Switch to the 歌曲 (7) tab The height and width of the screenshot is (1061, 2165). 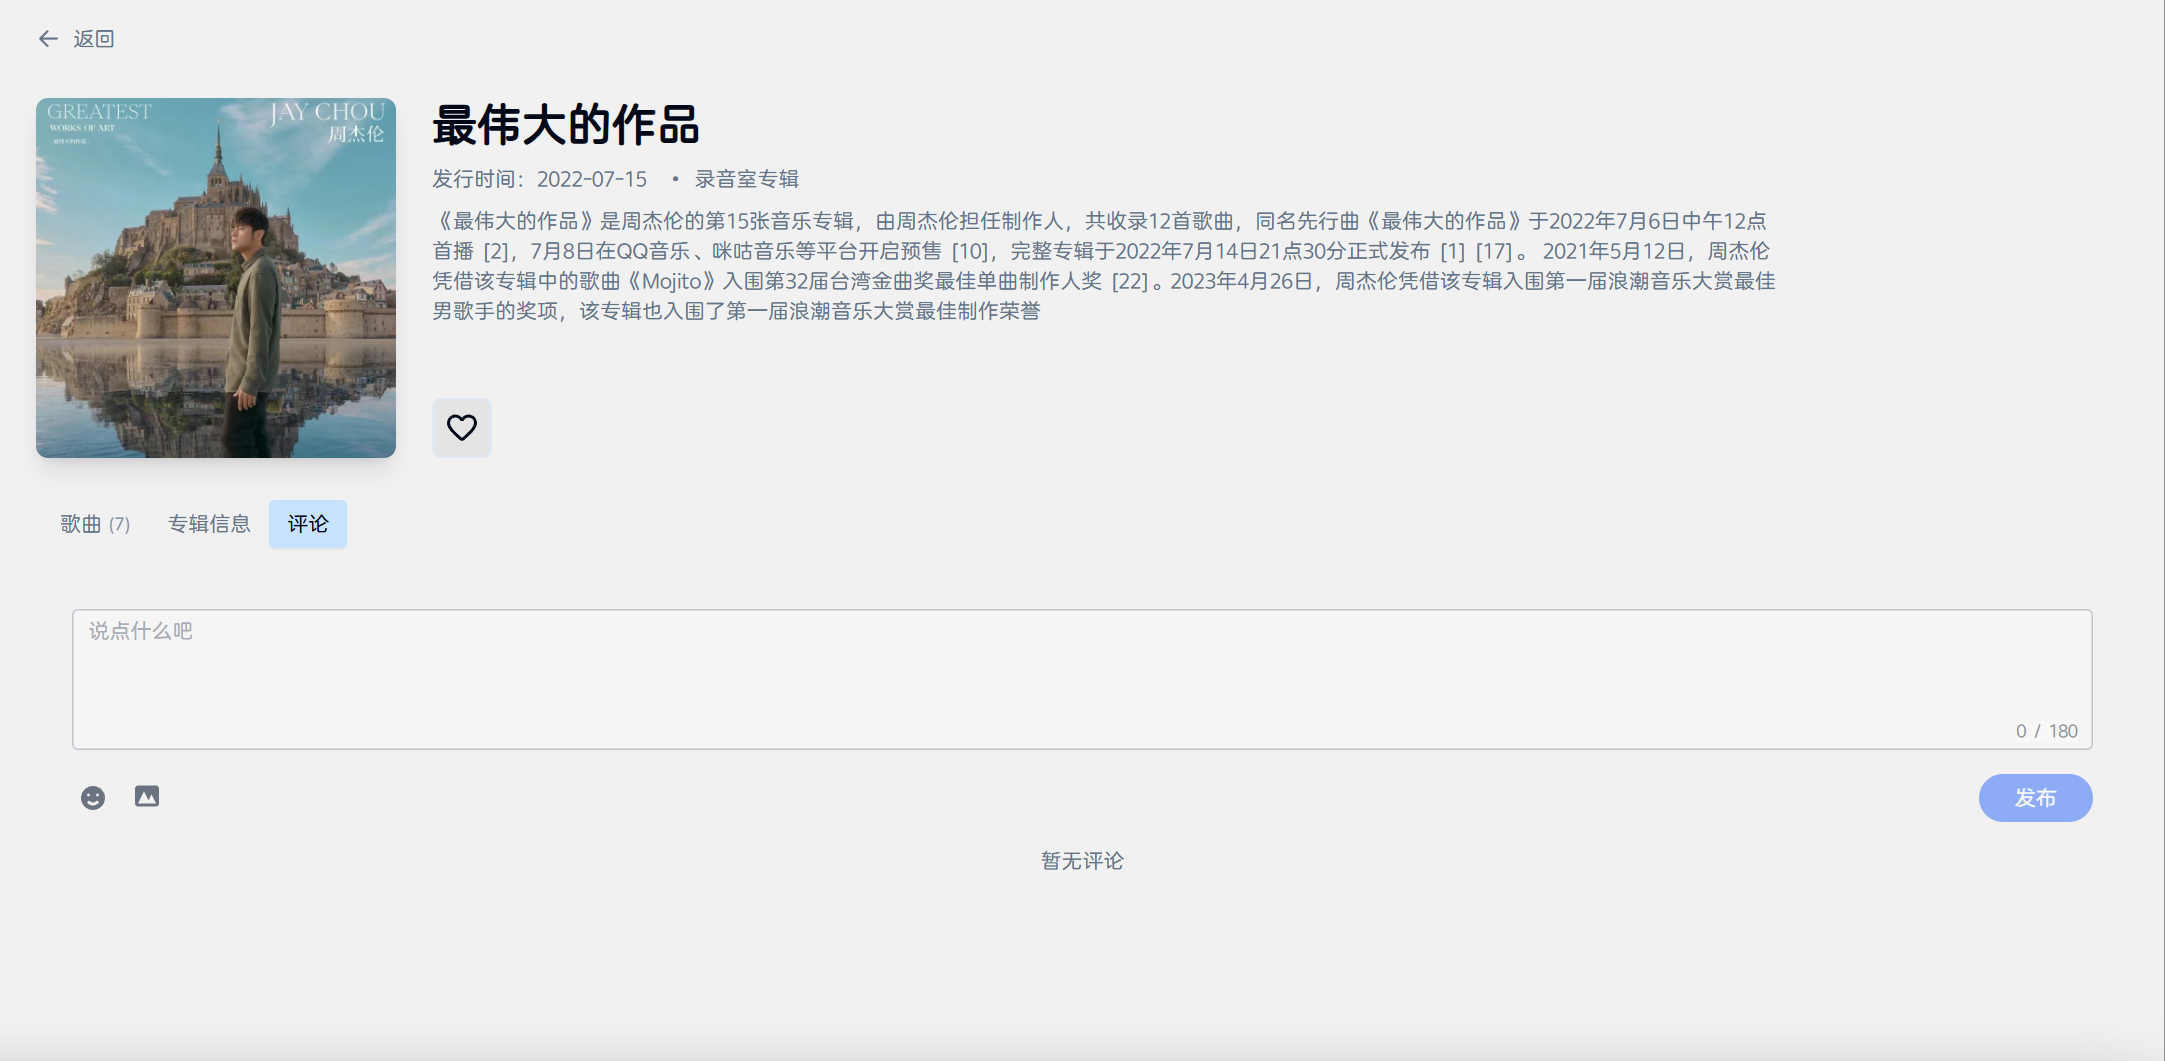pyautogui.click(x=95, y=524)
